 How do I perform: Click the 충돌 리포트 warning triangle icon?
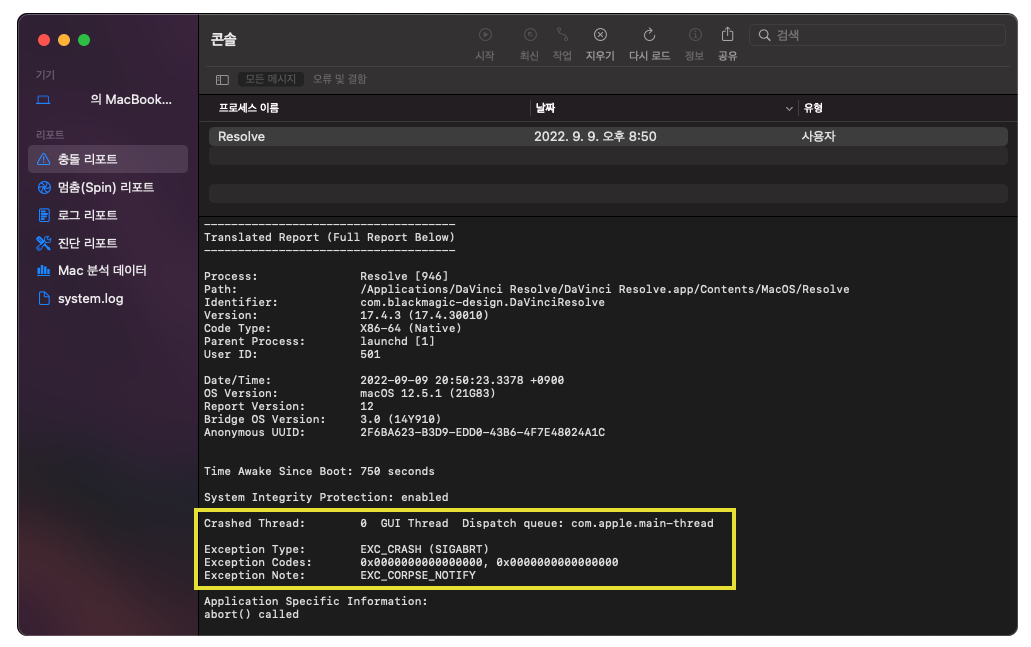pos(43,159)
